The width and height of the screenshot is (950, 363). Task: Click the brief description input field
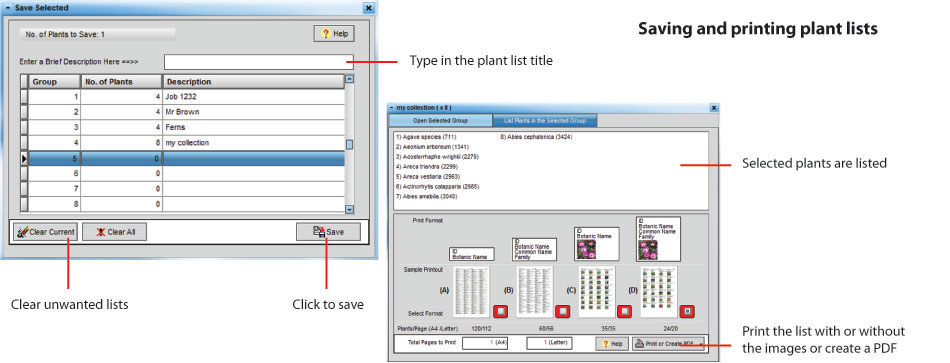[259, 62]
